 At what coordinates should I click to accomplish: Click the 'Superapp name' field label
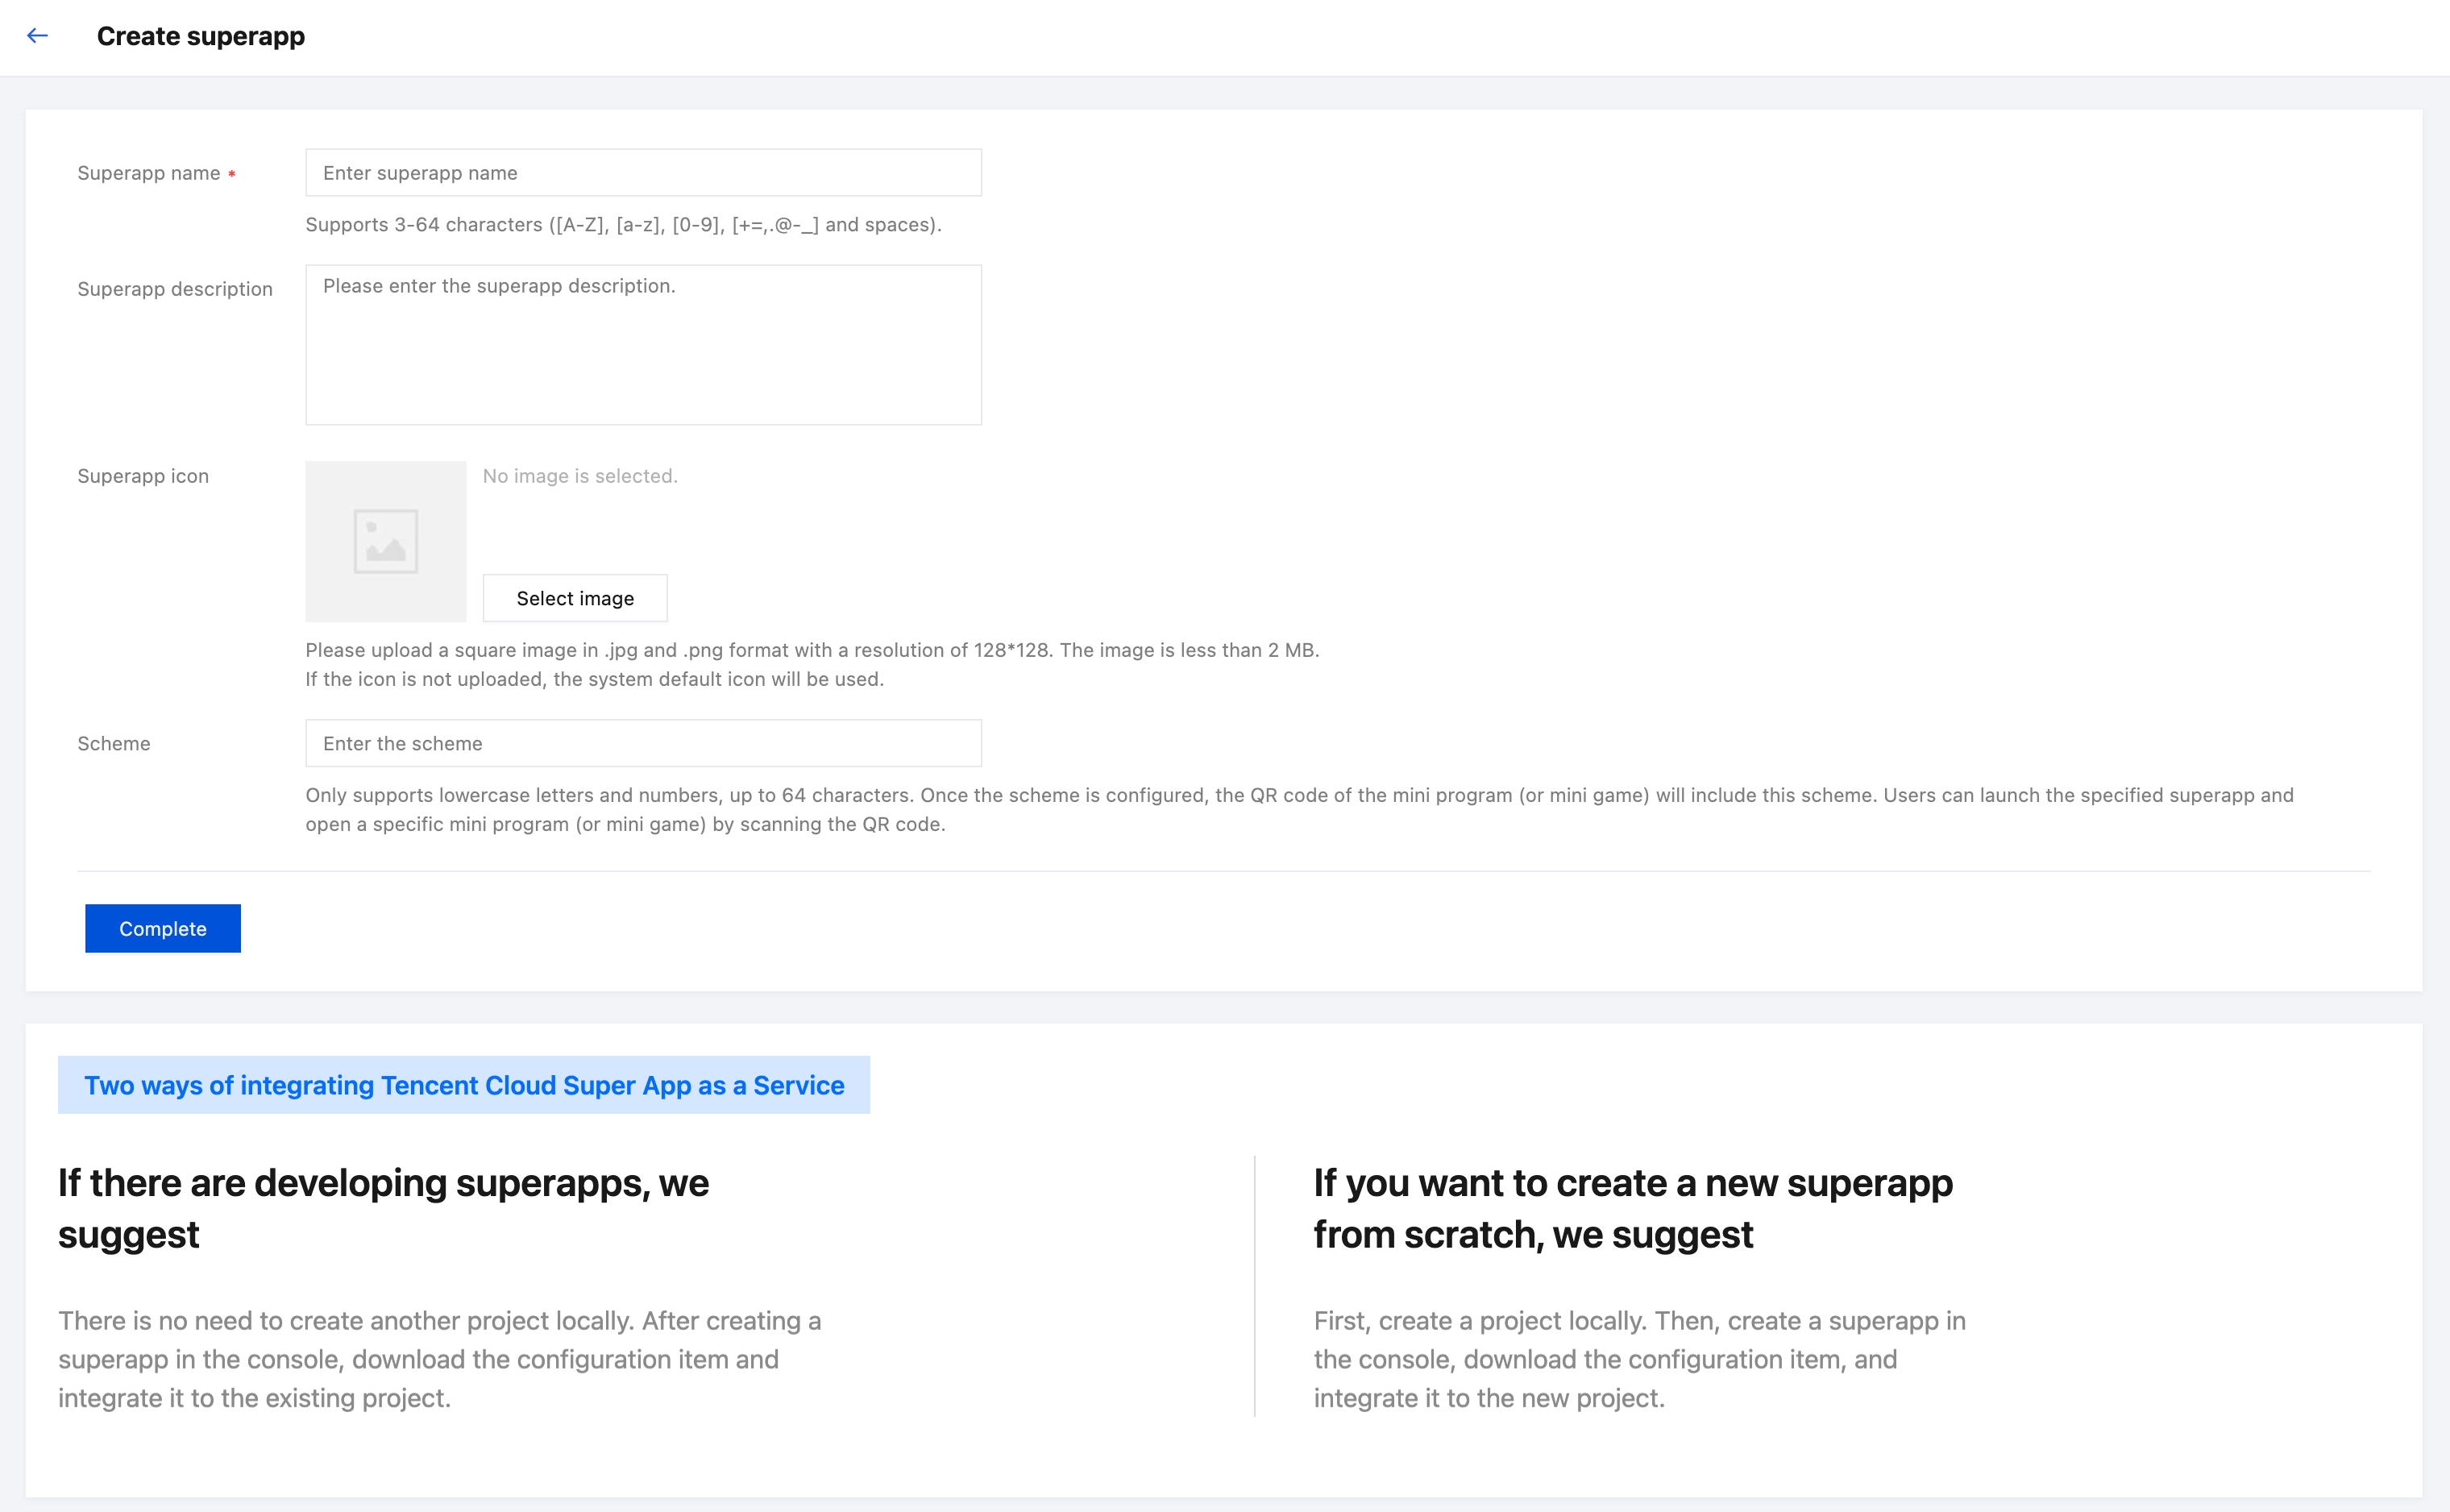(x=148, y=173)
